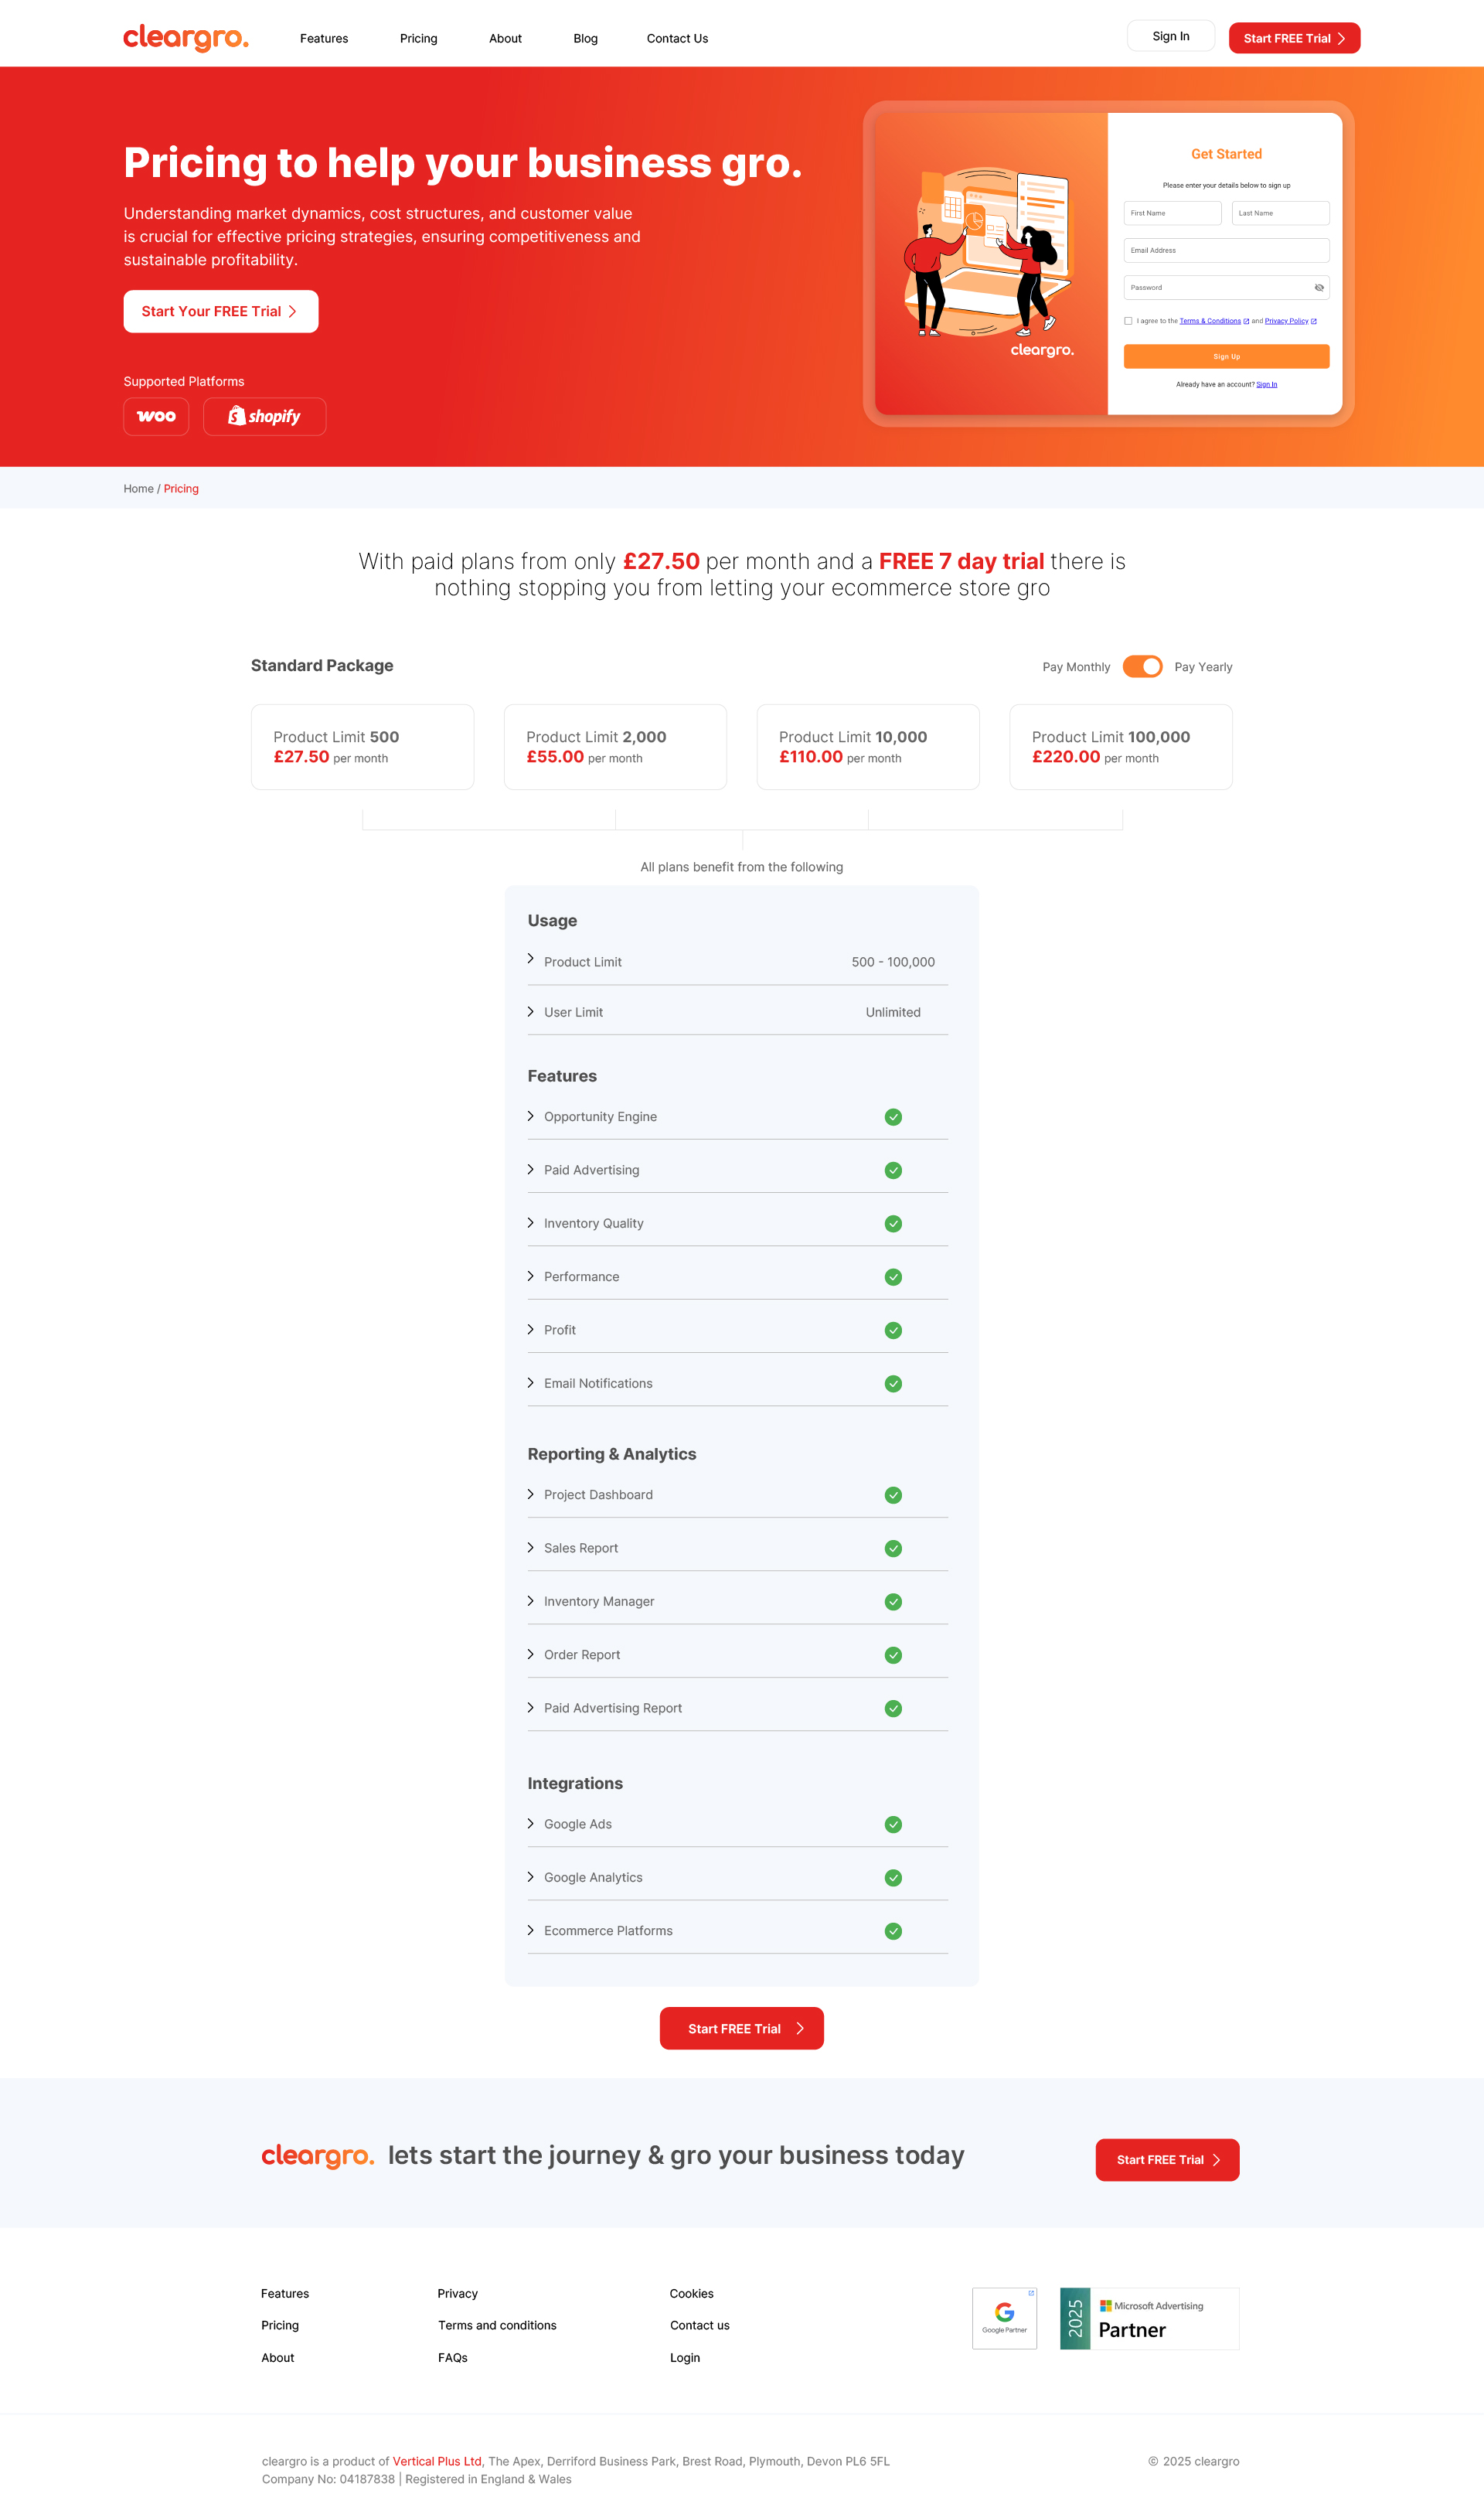Open the Vertical Plus Ltd link
The height and width of the screenshot is (2518, 1484).
(x=437, y=2461)
